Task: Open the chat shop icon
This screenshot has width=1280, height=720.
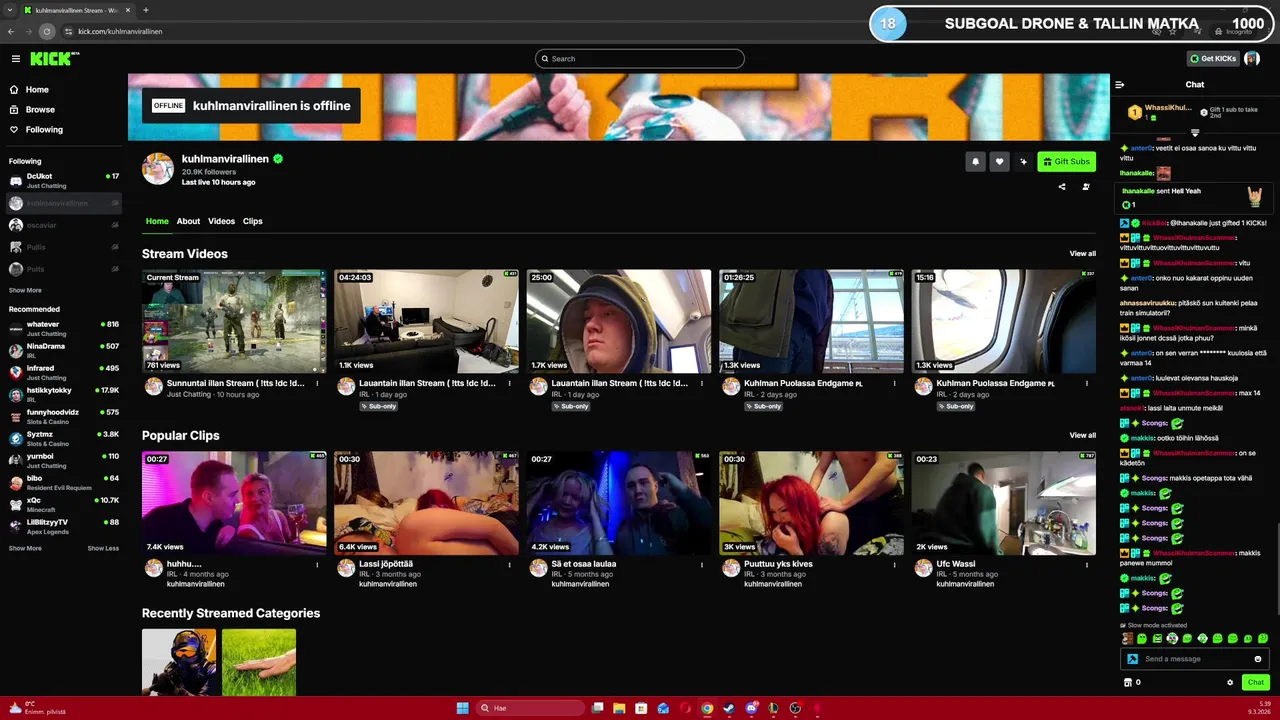Action: (x=1128, y=683)
